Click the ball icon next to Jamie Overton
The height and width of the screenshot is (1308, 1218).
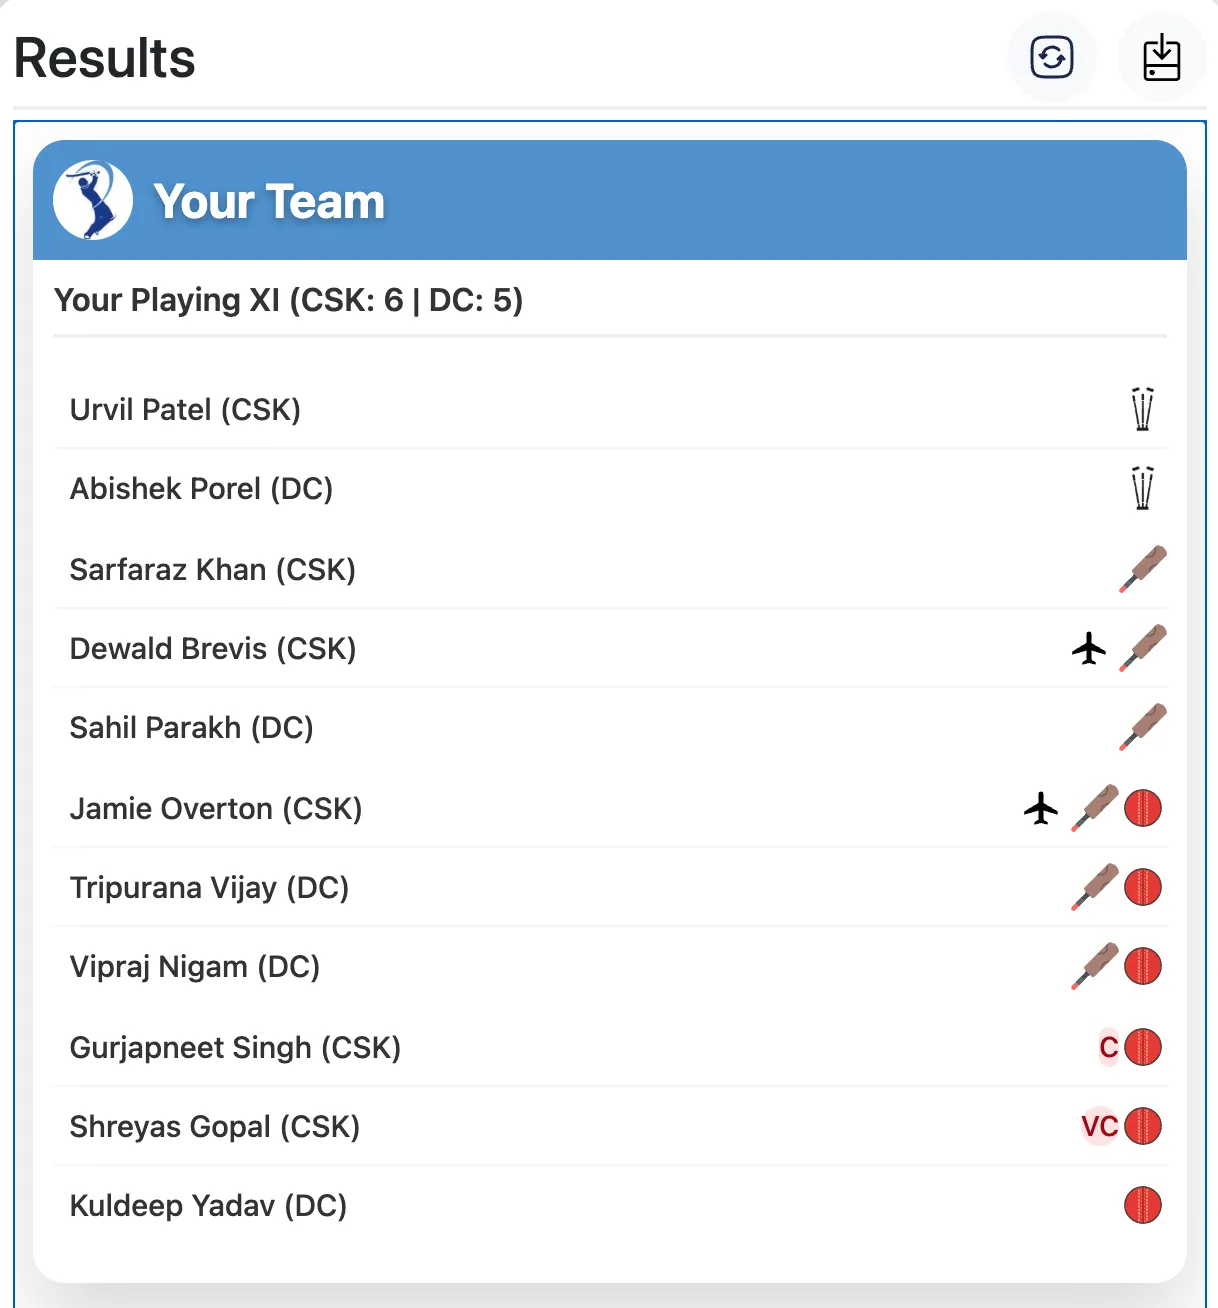(x=1143, y=808)
